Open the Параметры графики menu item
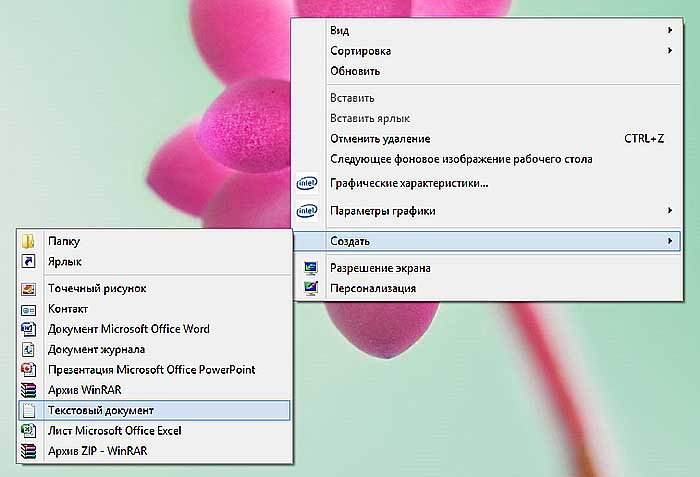The height and width of the screenshot is (477, 700). tap(488, 210)
